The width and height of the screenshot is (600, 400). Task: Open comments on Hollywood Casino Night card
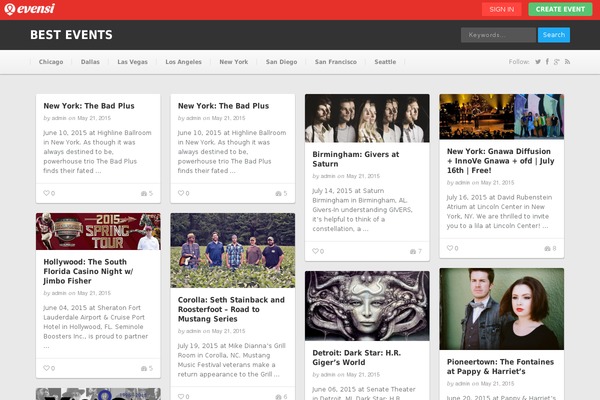(x=147, y=368)
